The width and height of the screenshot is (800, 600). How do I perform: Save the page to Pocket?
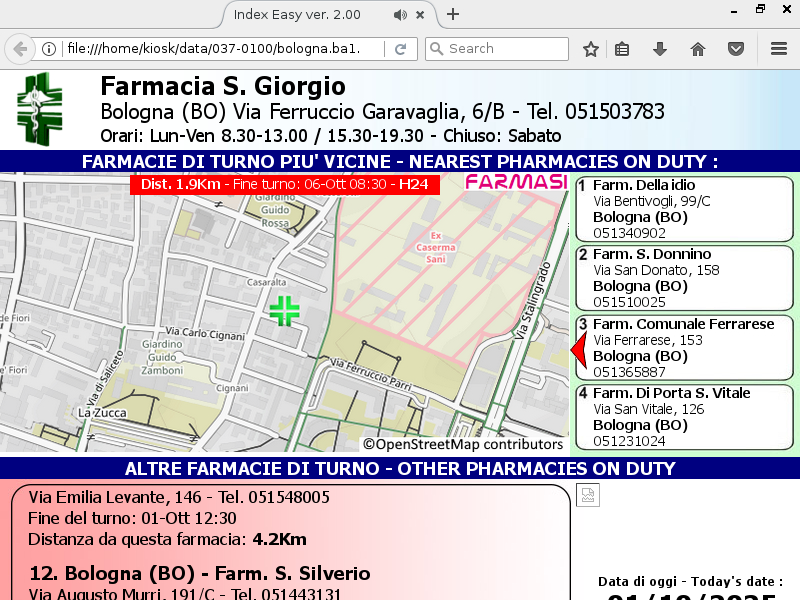coord(735,49)
